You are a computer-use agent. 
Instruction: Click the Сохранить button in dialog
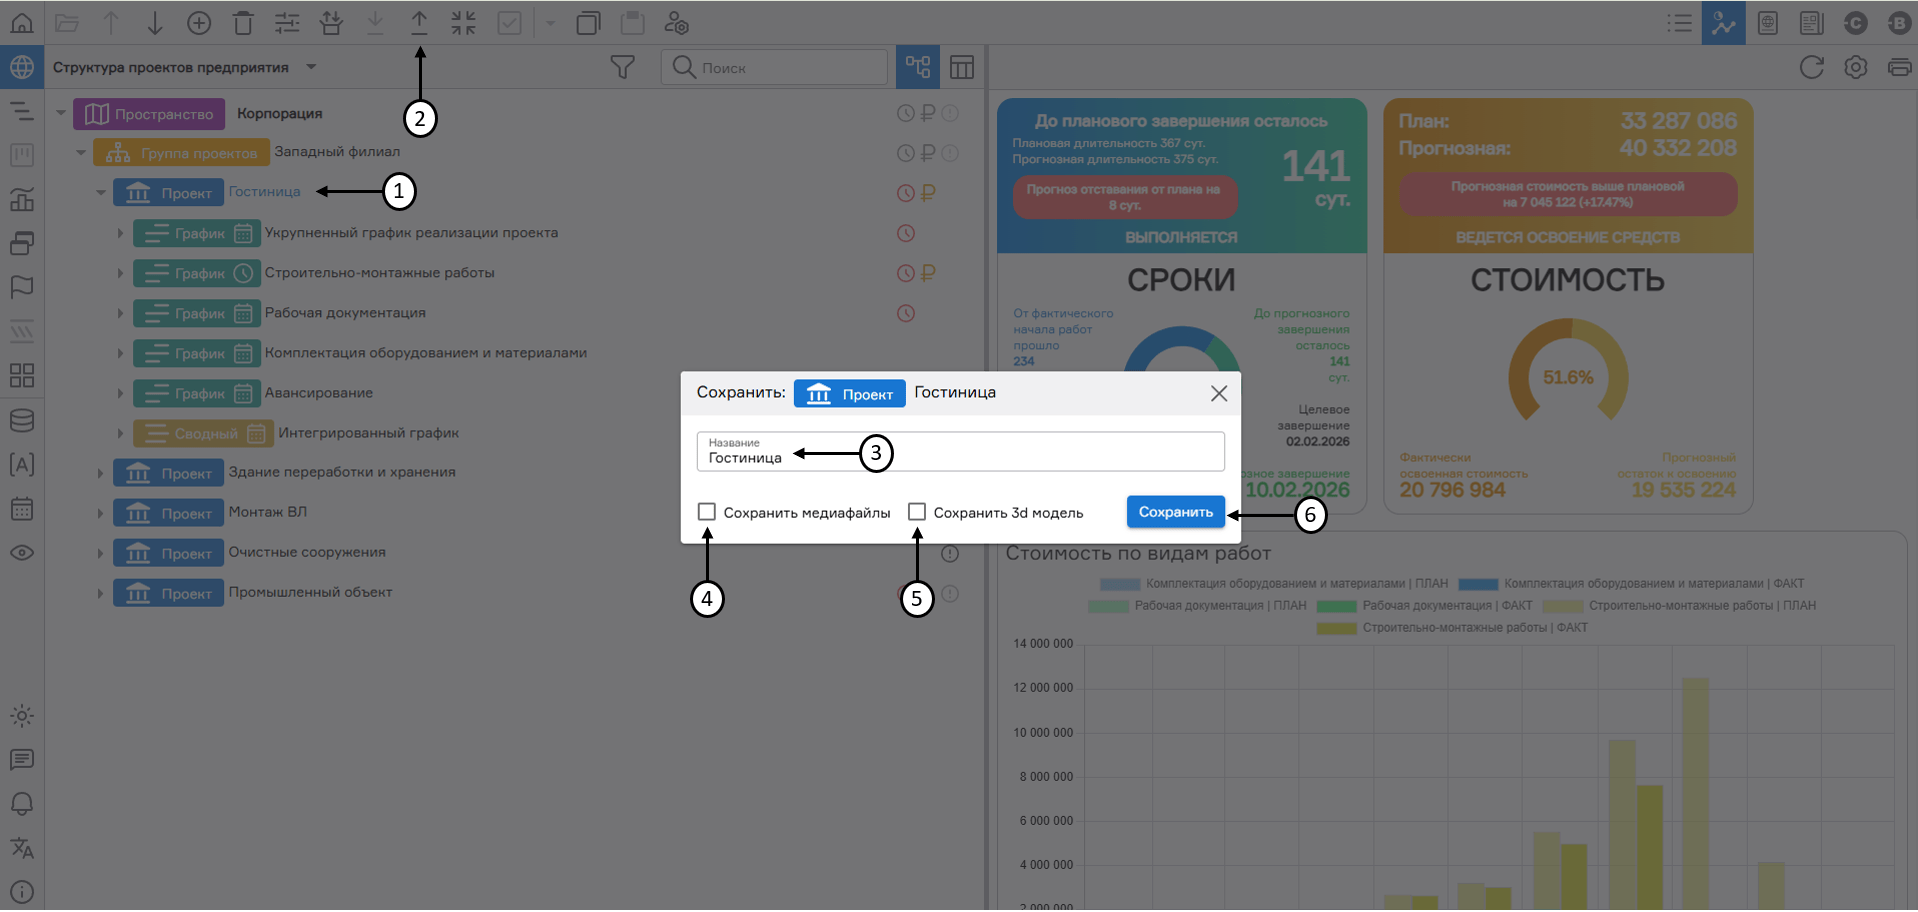tap(1175, 511)
